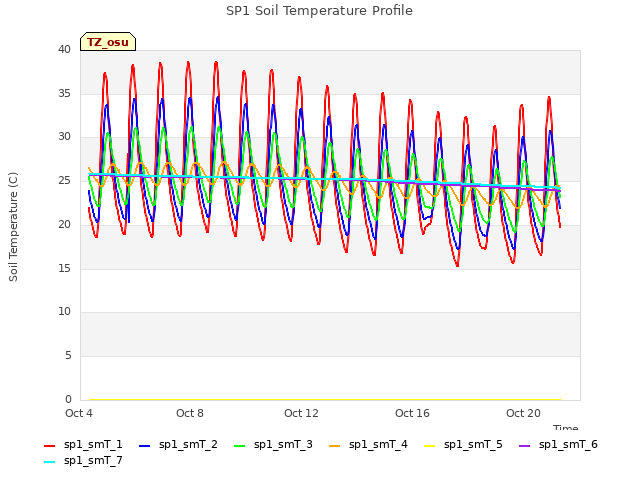This screenshot has width=640, height=480.
Task: Toggle the sp1_smT_3 legend entry
Action: coord(273,444)
